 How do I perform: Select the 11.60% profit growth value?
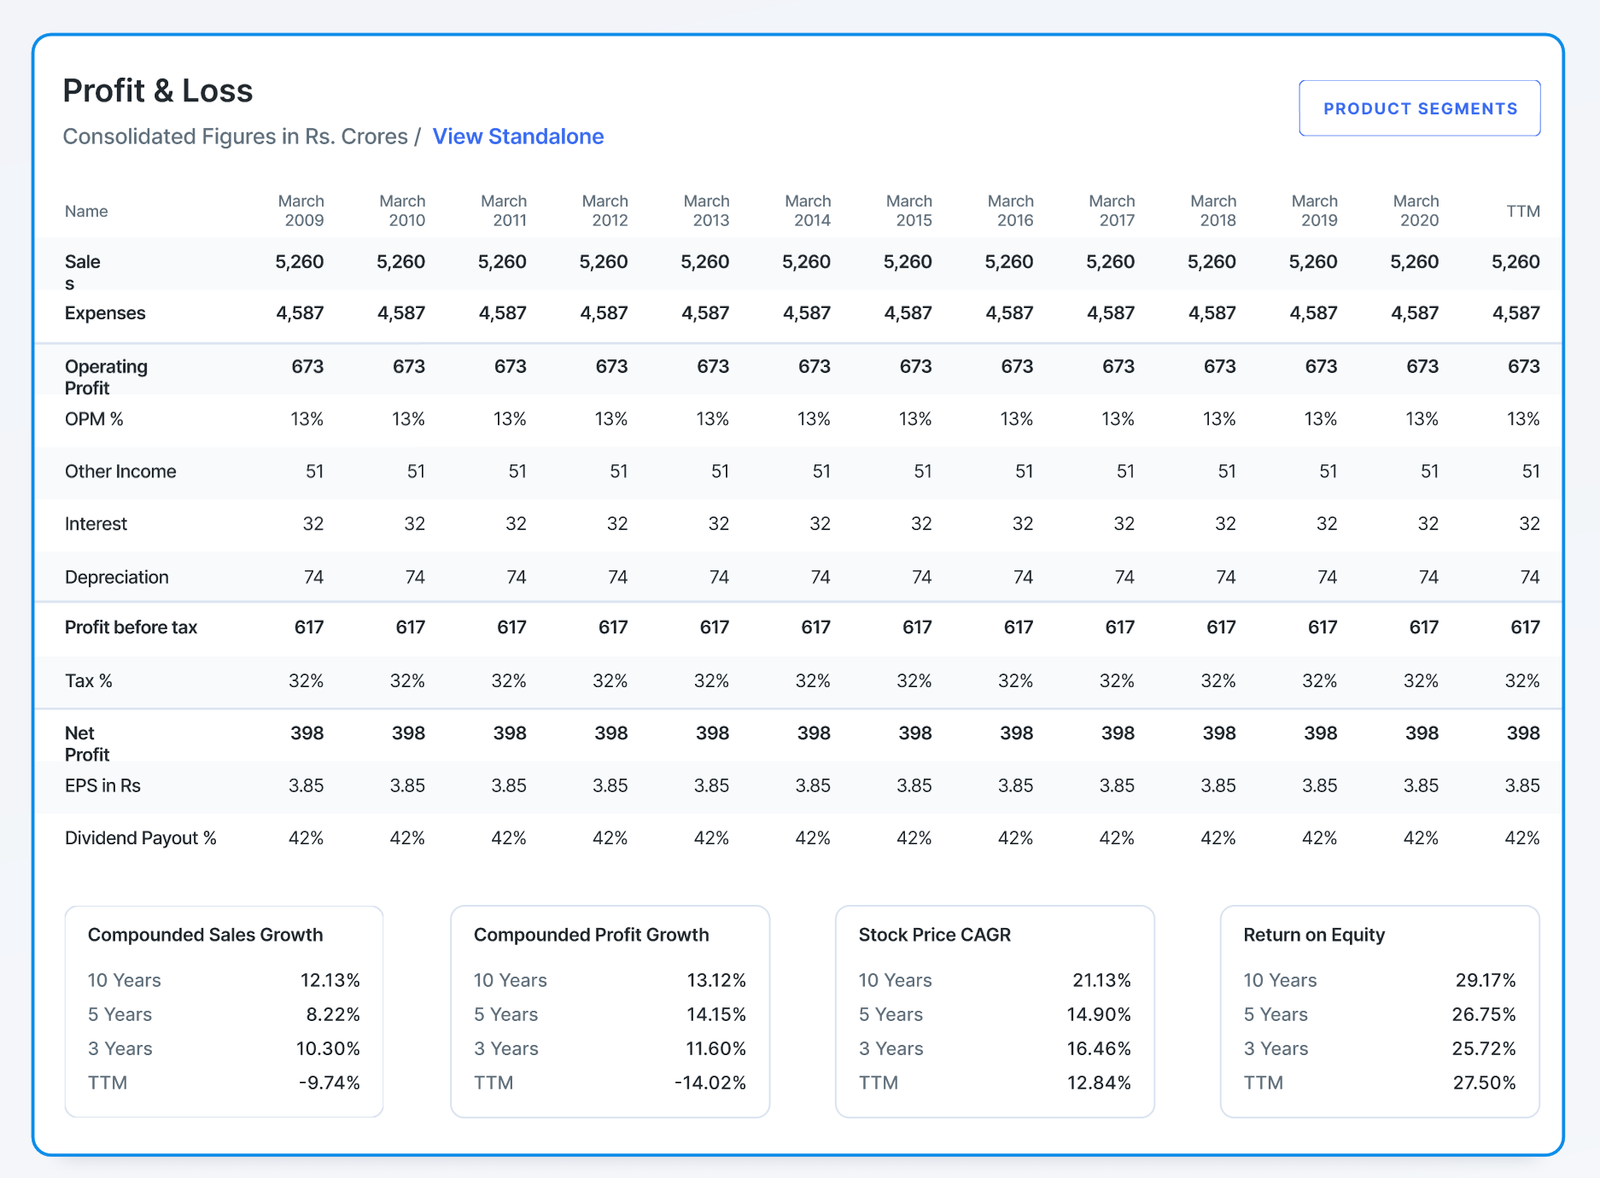716,1048
